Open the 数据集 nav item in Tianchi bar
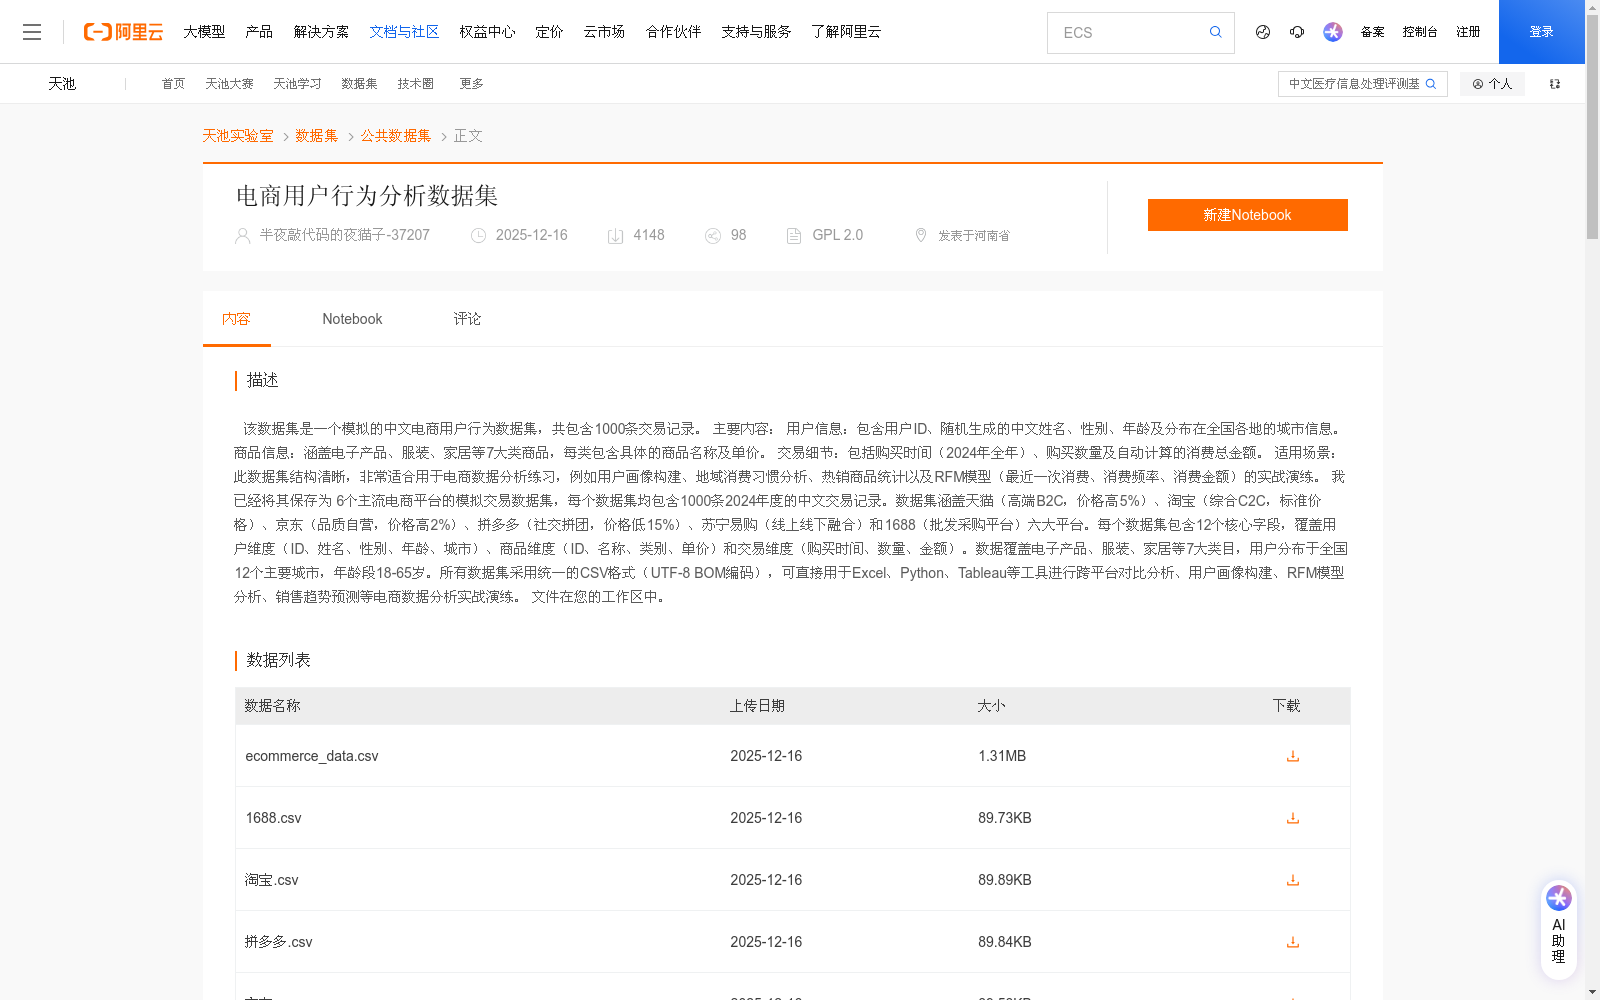Screen dimensions: 1600x1000 pos(359,84)
